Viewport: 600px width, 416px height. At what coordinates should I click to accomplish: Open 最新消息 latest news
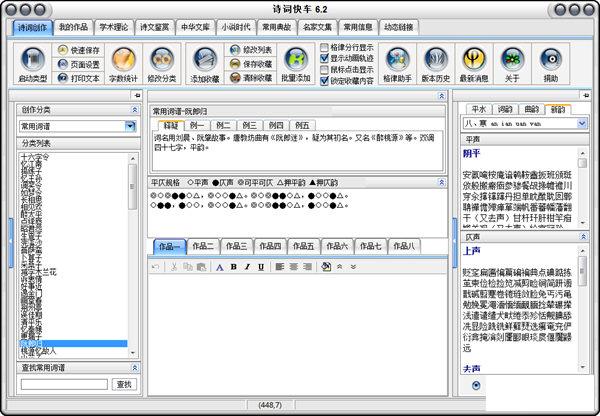click(x=474, y=64)
